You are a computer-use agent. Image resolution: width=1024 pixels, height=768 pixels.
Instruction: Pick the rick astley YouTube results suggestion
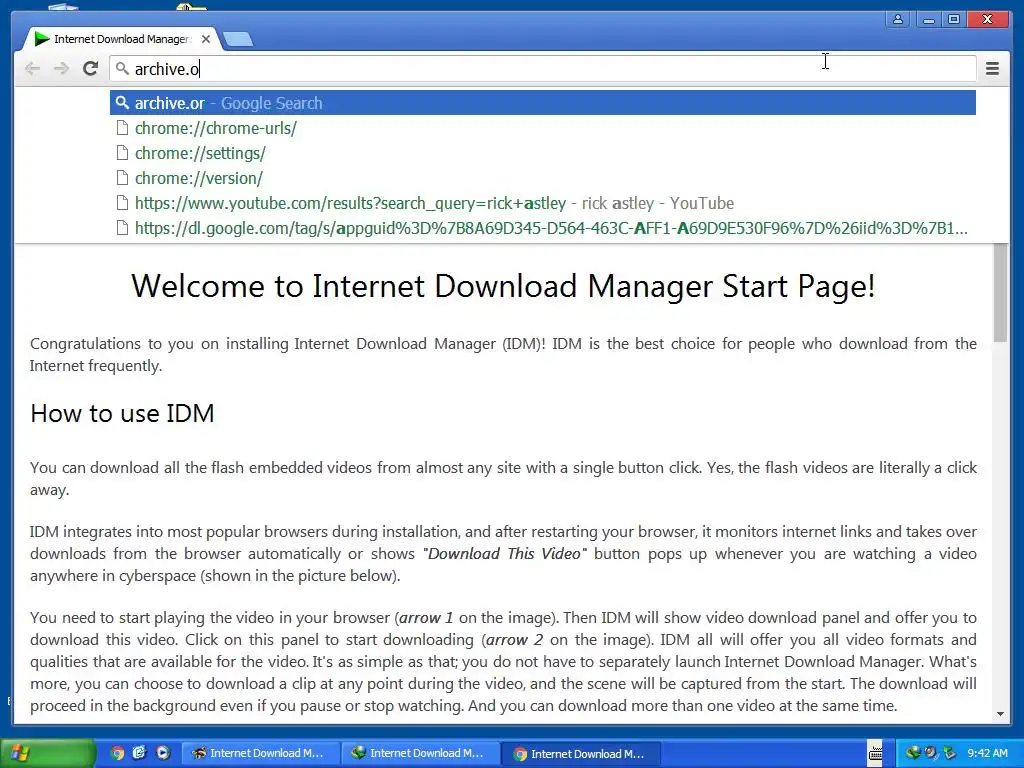[x=543, y=203]
